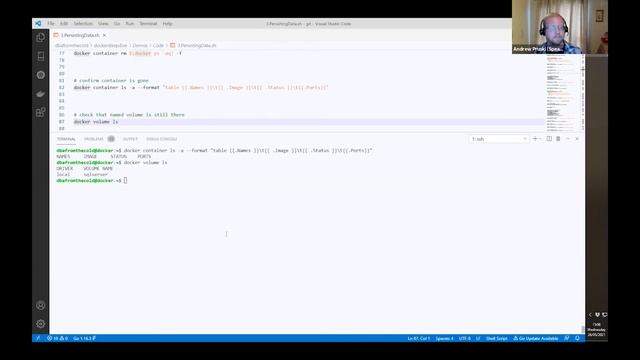Open the File menu
Image resolution: width=640 pixels, height=360 pixels.
click(51, 24)
